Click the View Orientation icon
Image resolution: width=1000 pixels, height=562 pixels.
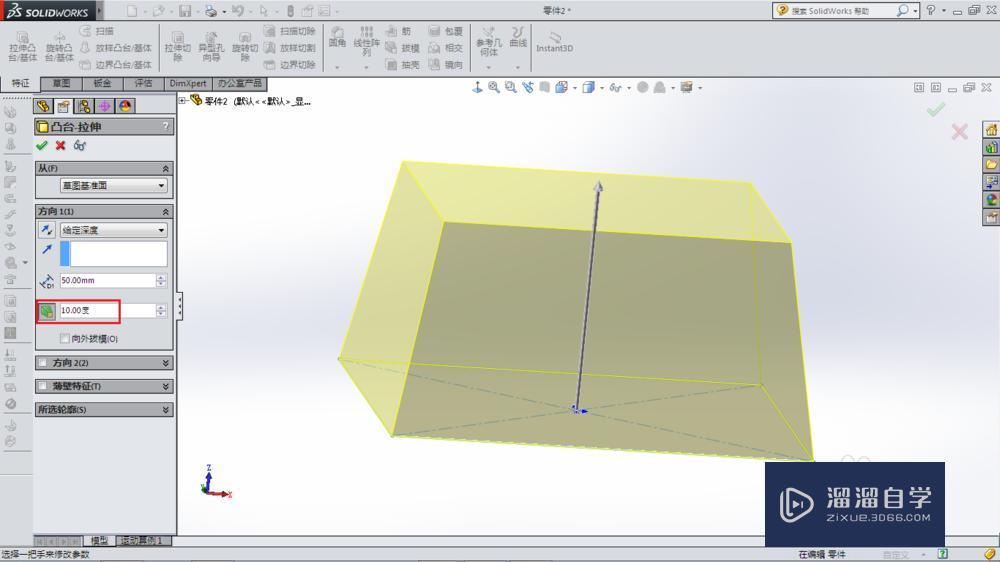pos(561,87)
